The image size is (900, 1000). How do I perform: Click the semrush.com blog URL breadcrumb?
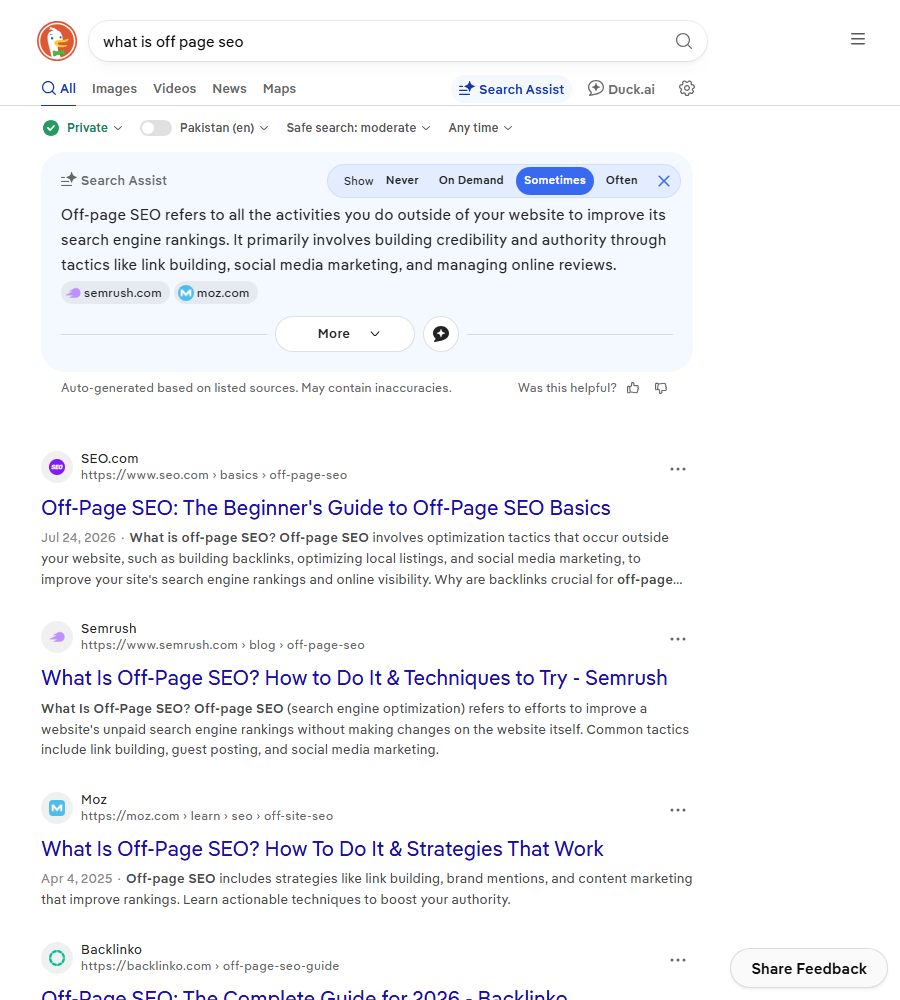coord(223,645)
